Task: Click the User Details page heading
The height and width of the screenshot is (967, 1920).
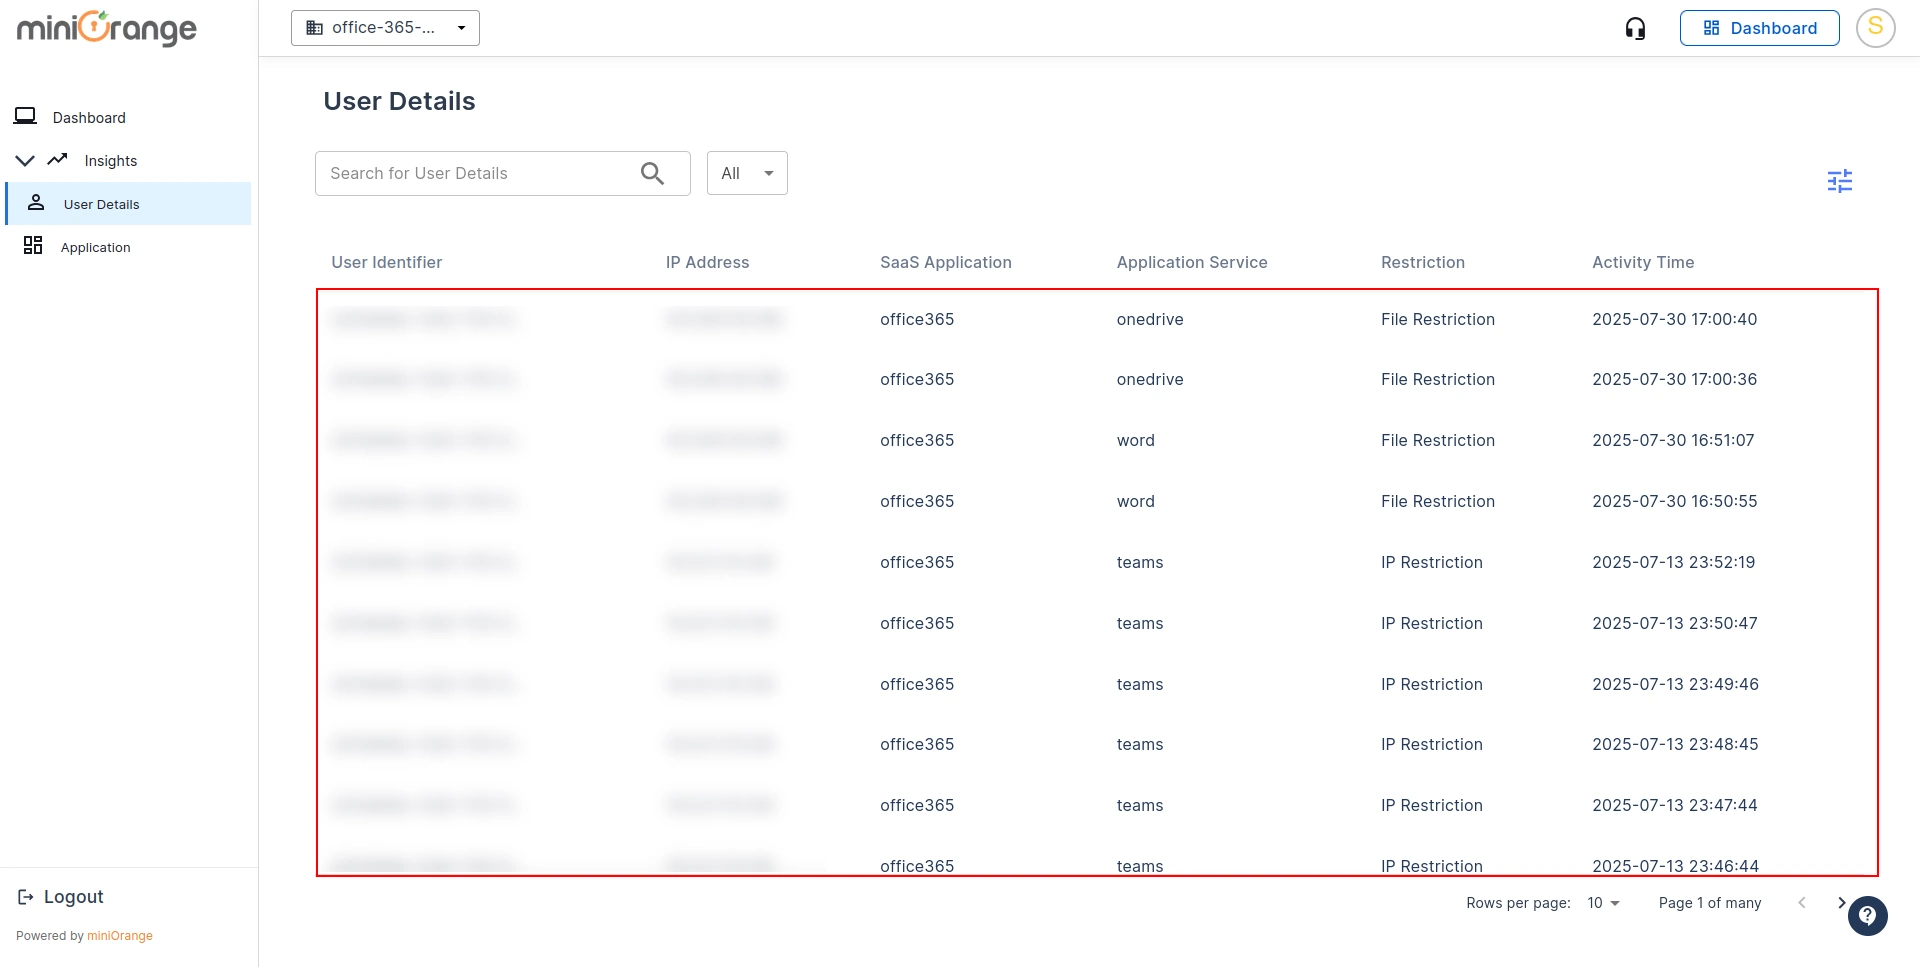Action: 399,101
